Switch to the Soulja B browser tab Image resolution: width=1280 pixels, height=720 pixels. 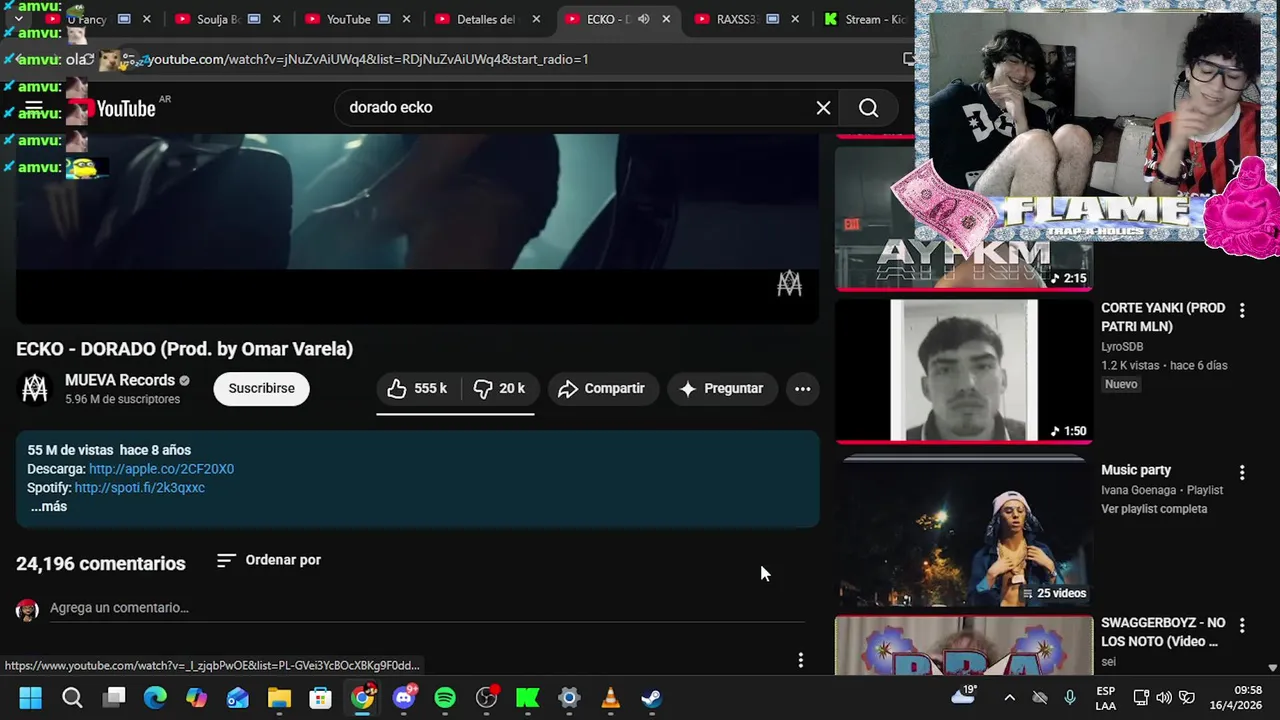[x=216, y=19]
